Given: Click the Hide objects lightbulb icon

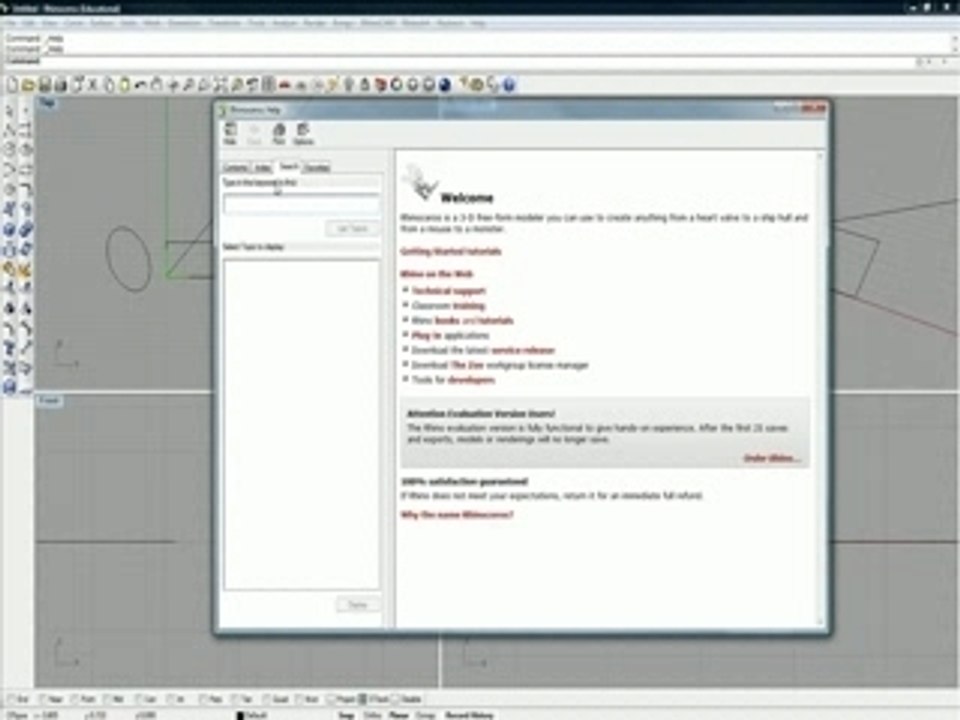Looking at the screenshot, I should point(348,84).
